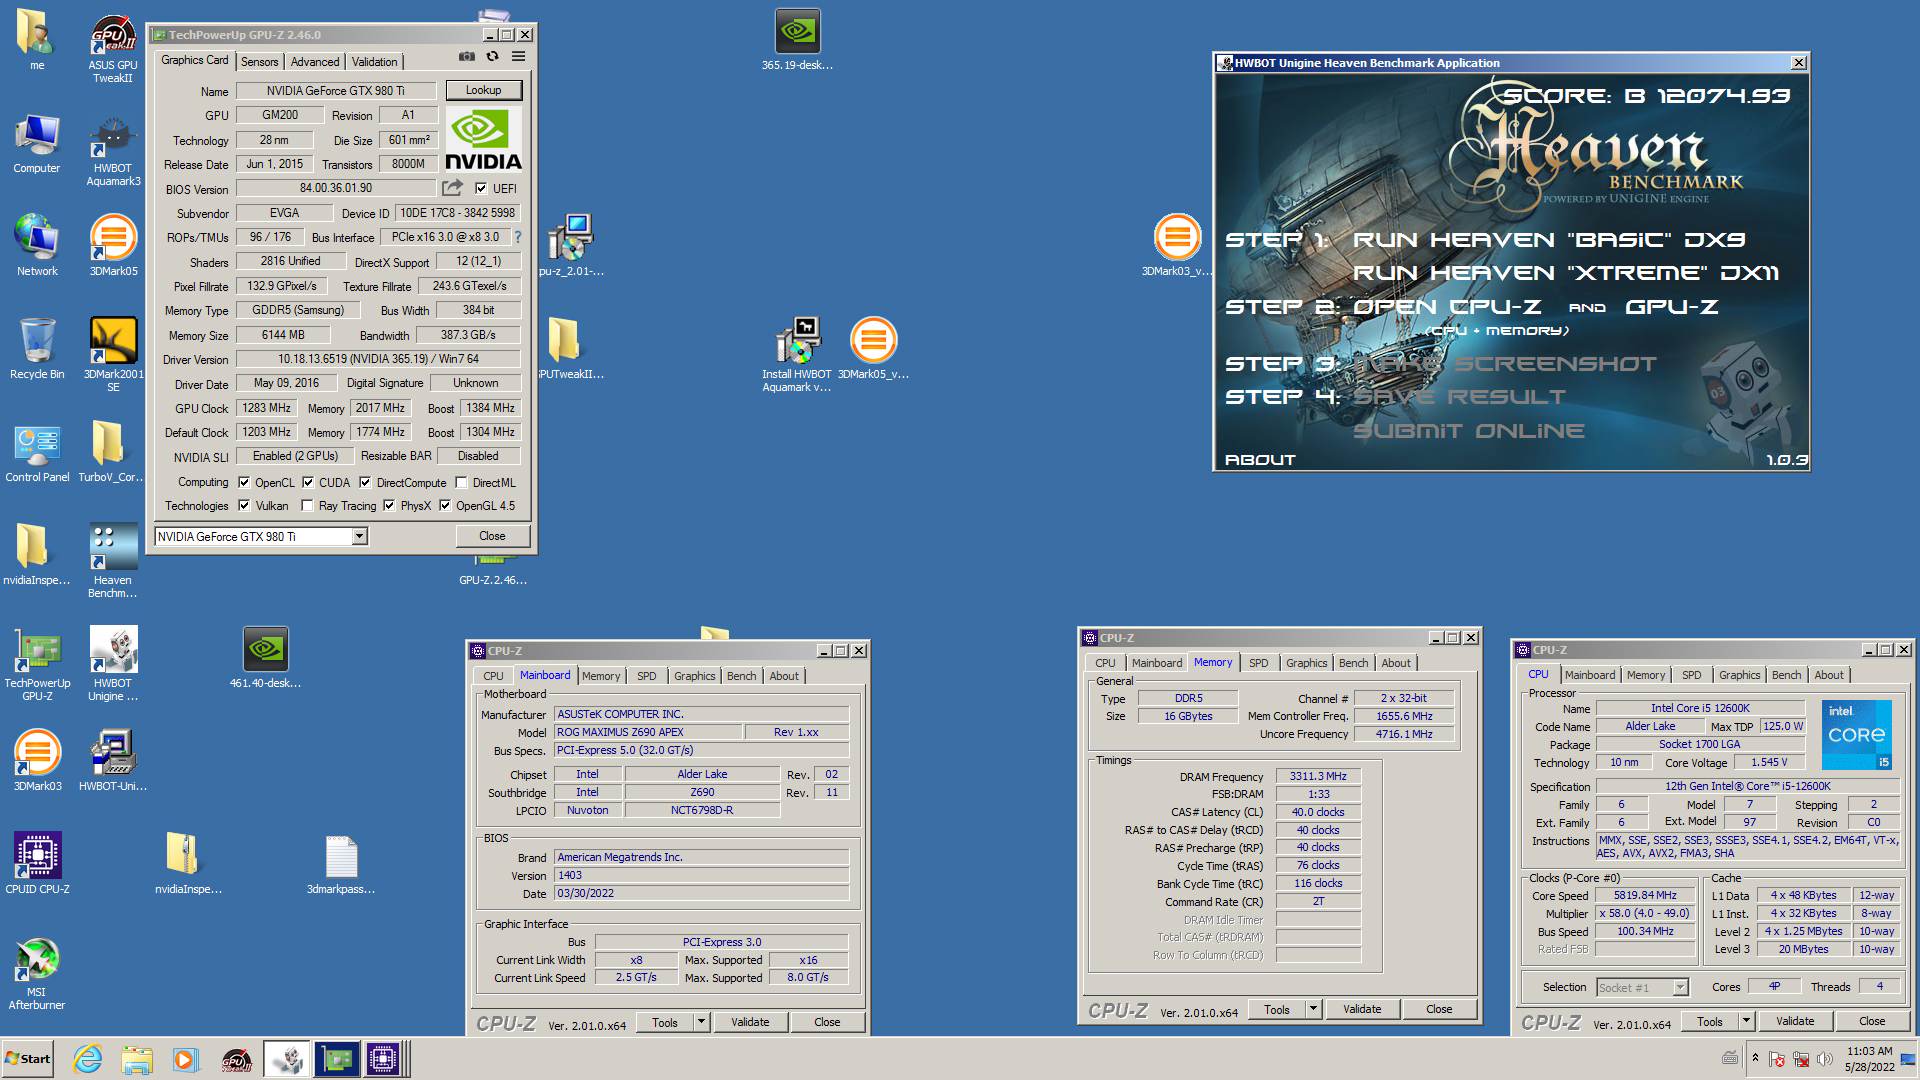Open Install HWBOT Aquamark icon
The width and height of the screenshot is (1920, 1080).
[797, 354]
